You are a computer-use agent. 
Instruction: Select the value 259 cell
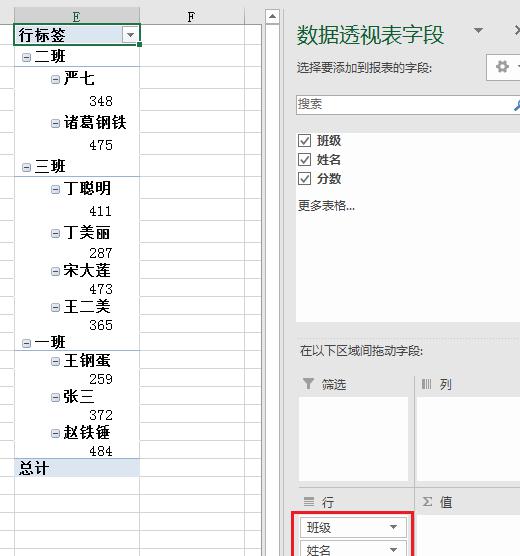pos(77,378)
